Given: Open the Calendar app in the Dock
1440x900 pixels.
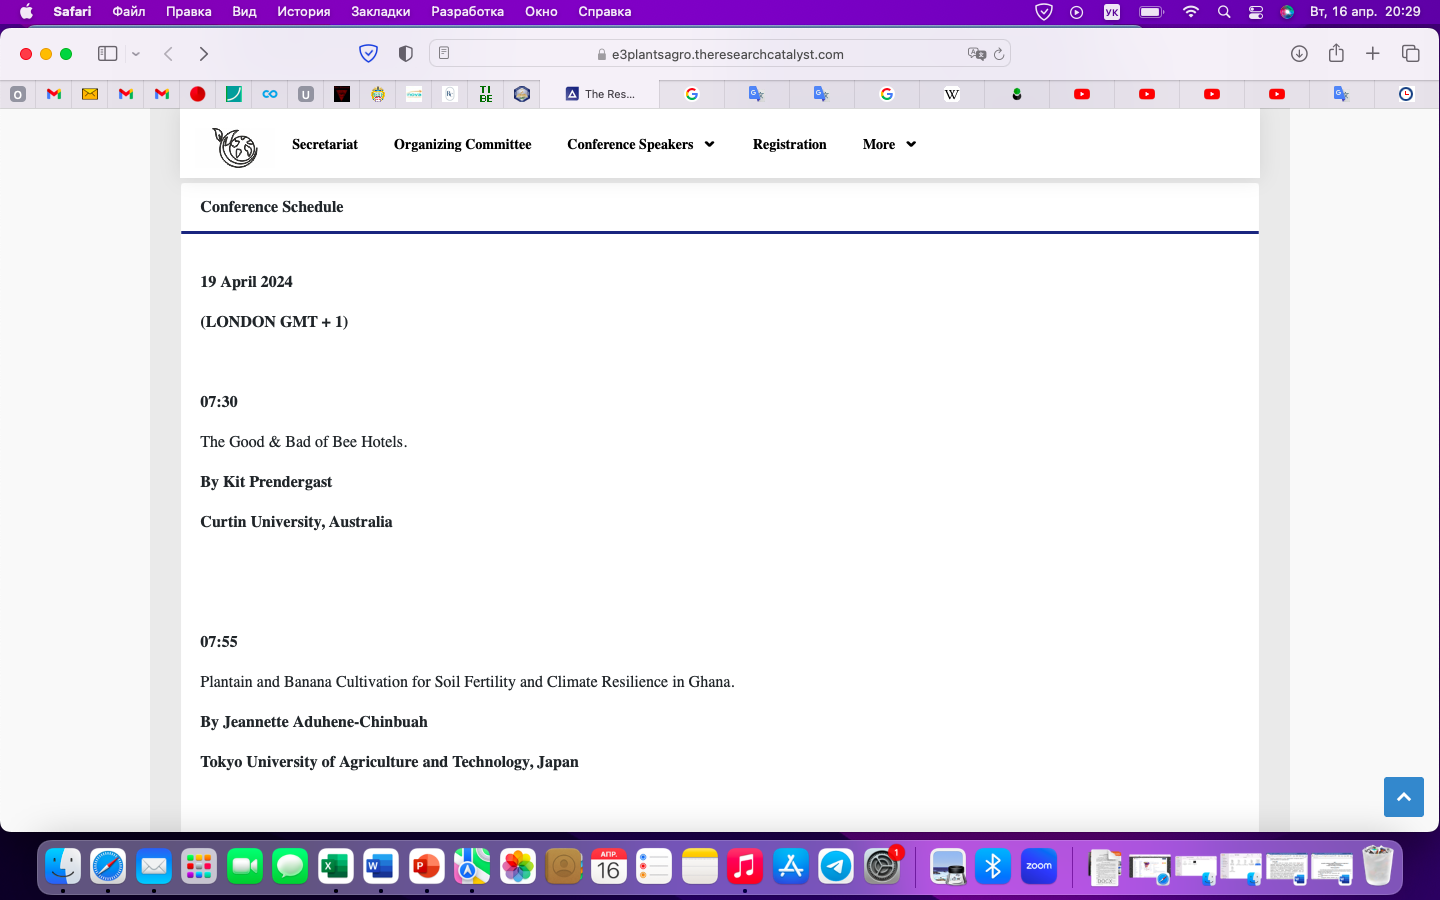Looking at the screenshot, I should [609, 866].
